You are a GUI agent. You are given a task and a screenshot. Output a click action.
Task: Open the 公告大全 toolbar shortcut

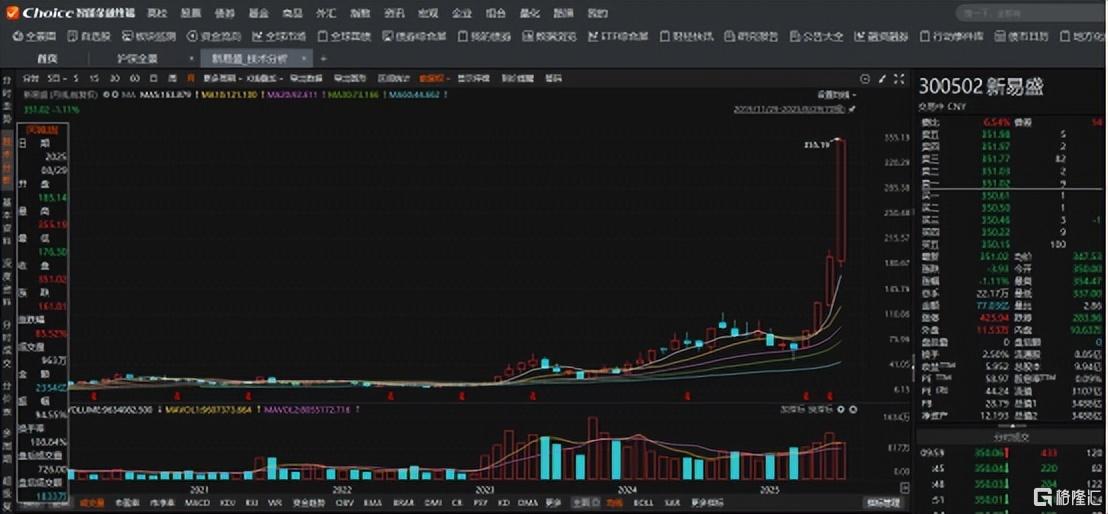(816, 36)
